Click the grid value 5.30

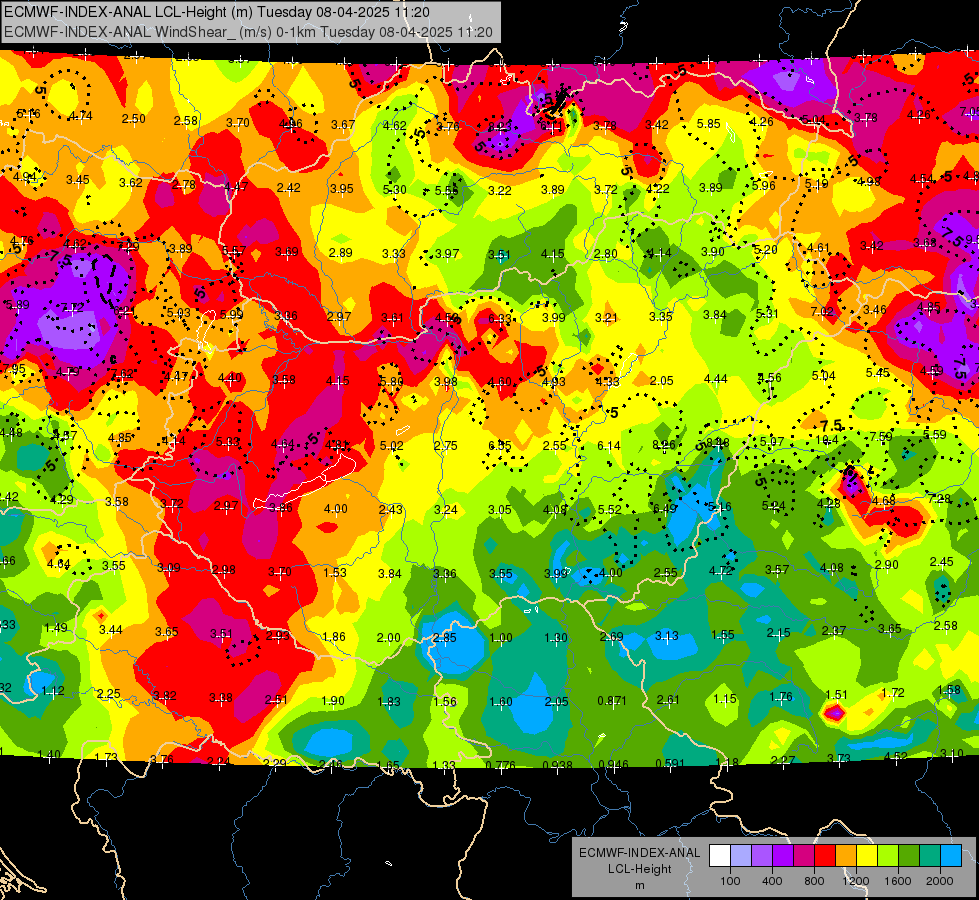395,189
